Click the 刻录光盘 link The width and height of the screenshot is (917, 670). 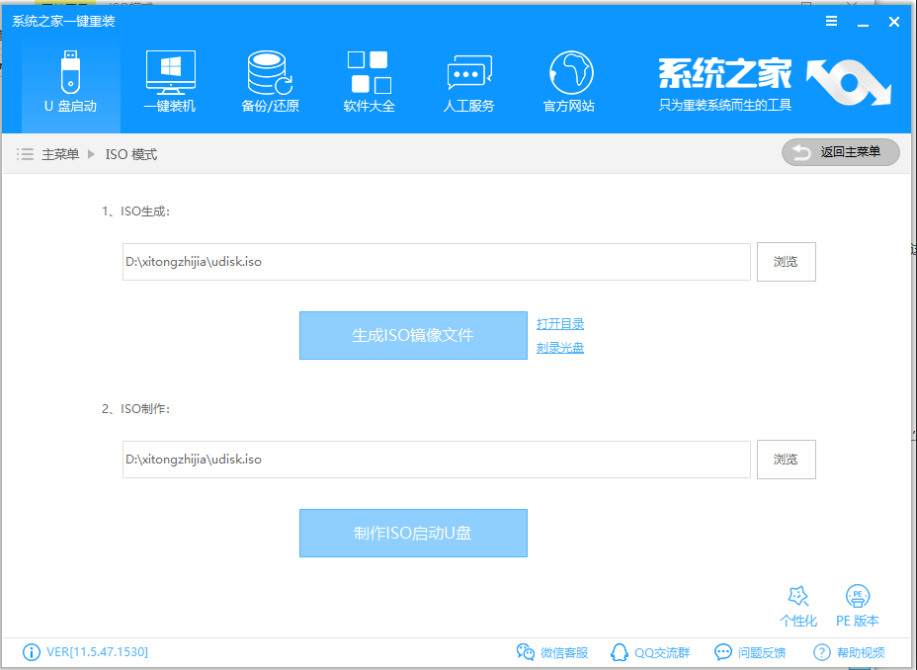(x=561, y=346)
